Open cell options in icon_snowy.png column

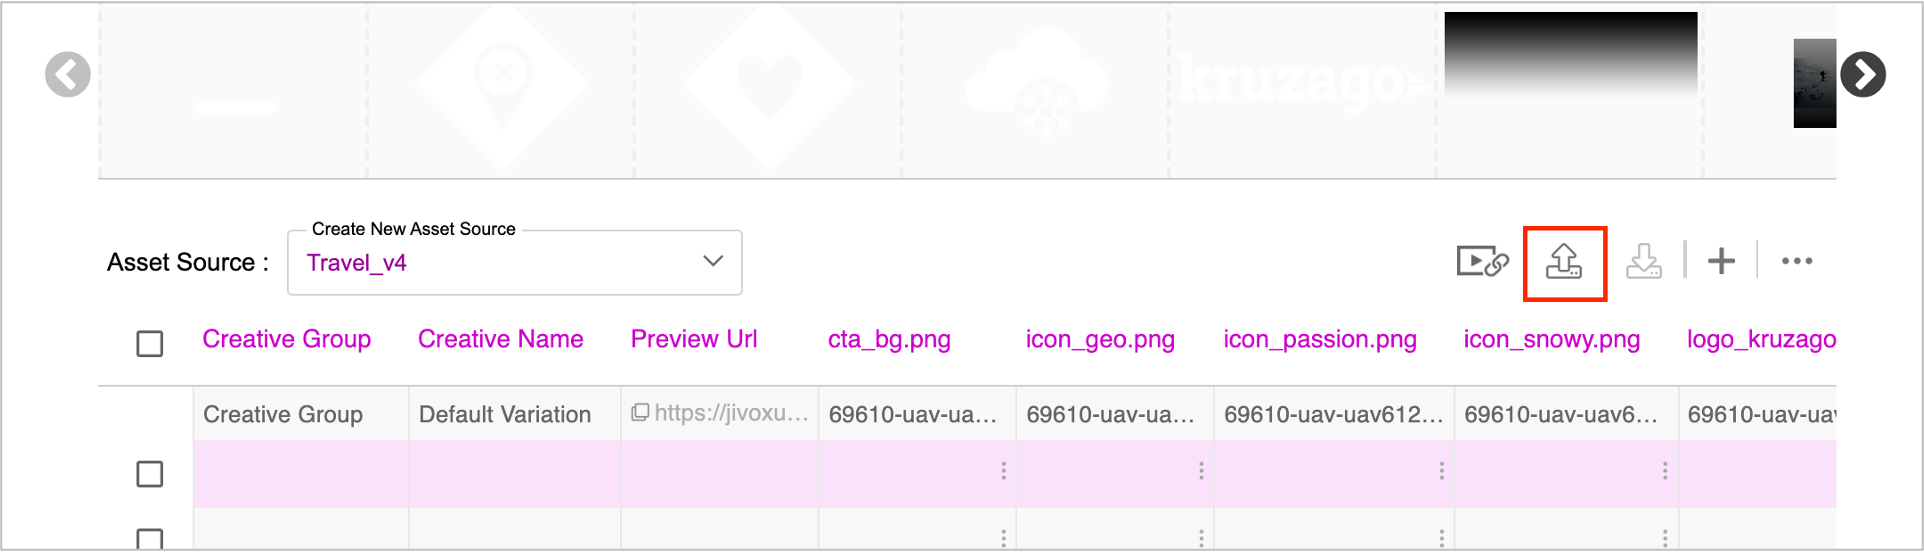tap(1664, 471)
